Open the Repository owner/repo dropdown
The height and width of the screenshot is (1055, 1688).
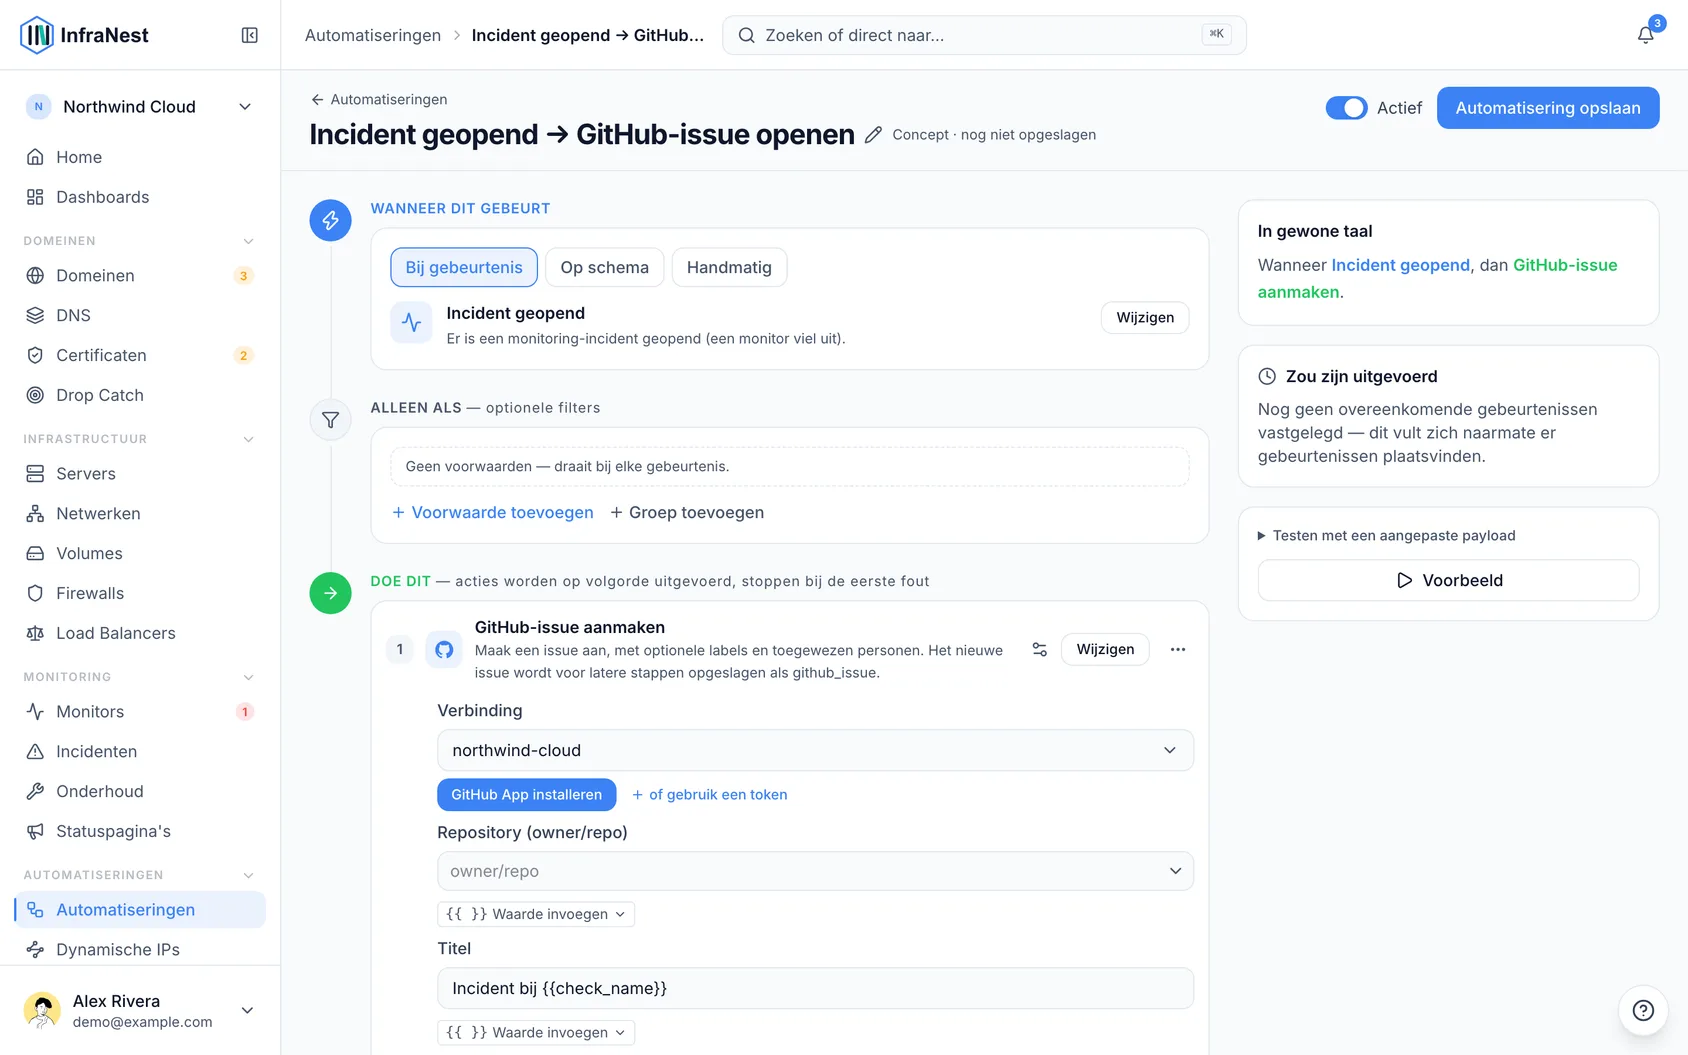815,871
